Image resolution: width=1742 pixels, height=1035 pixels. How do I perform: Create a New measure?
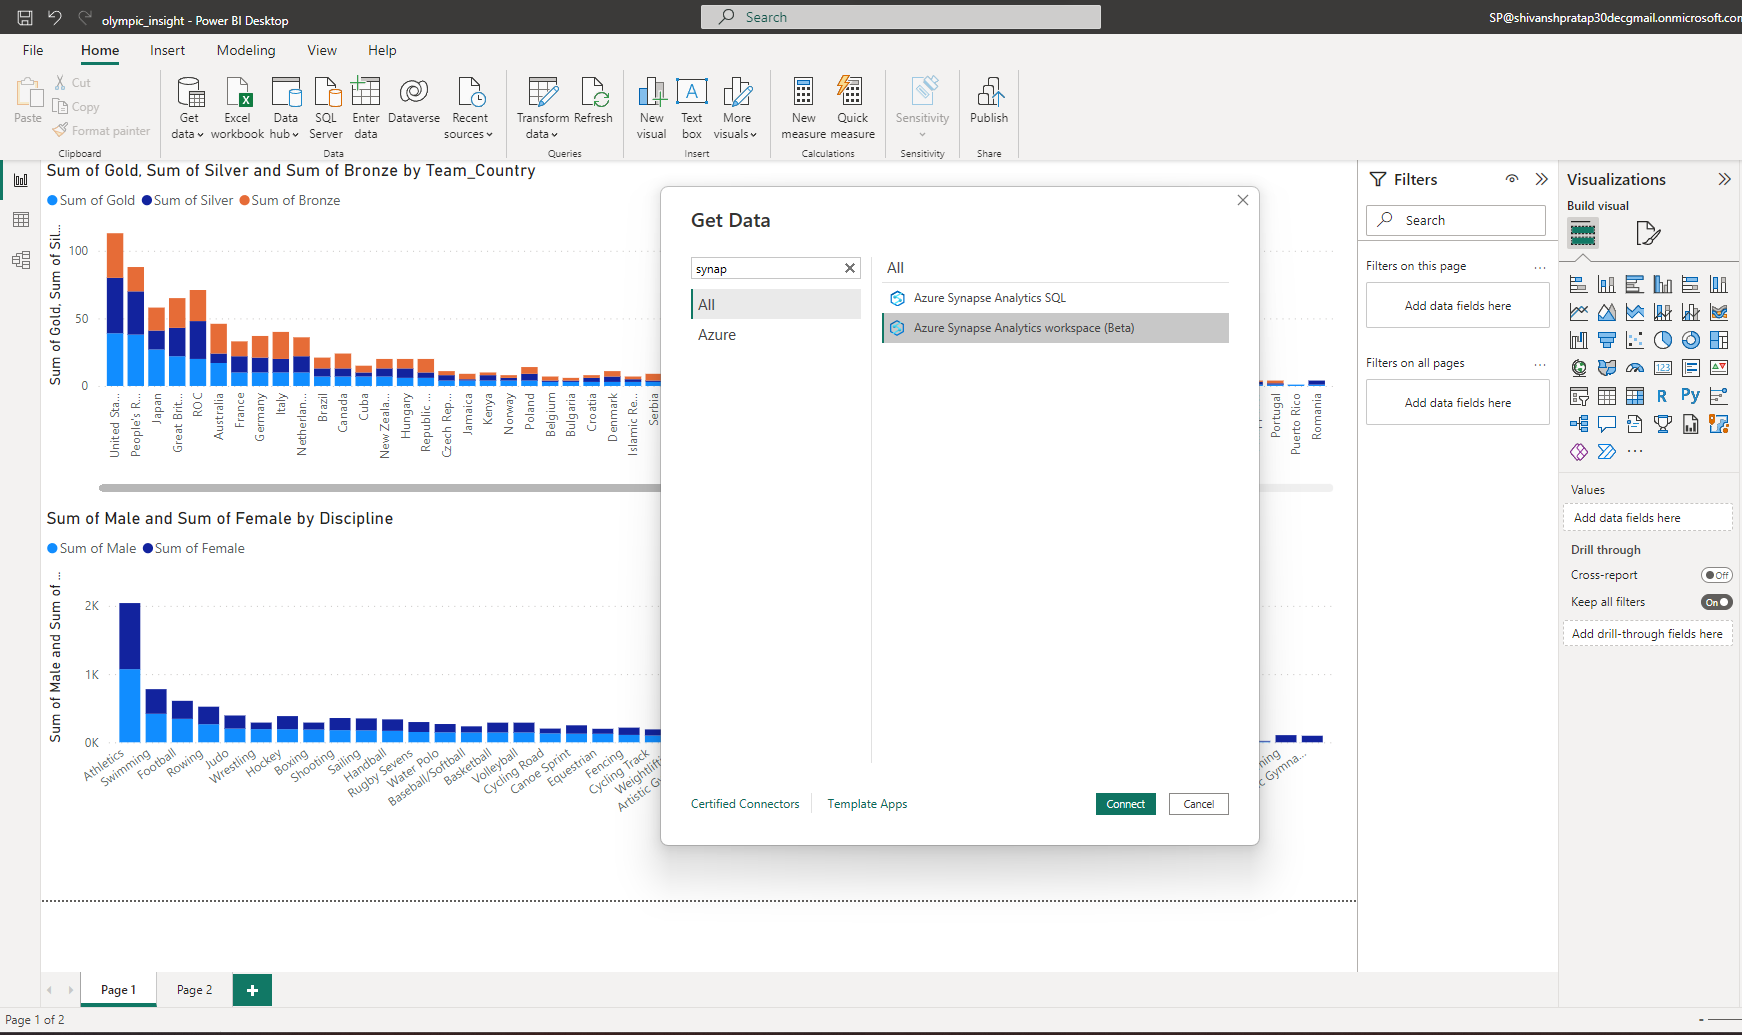coord(804,108)
